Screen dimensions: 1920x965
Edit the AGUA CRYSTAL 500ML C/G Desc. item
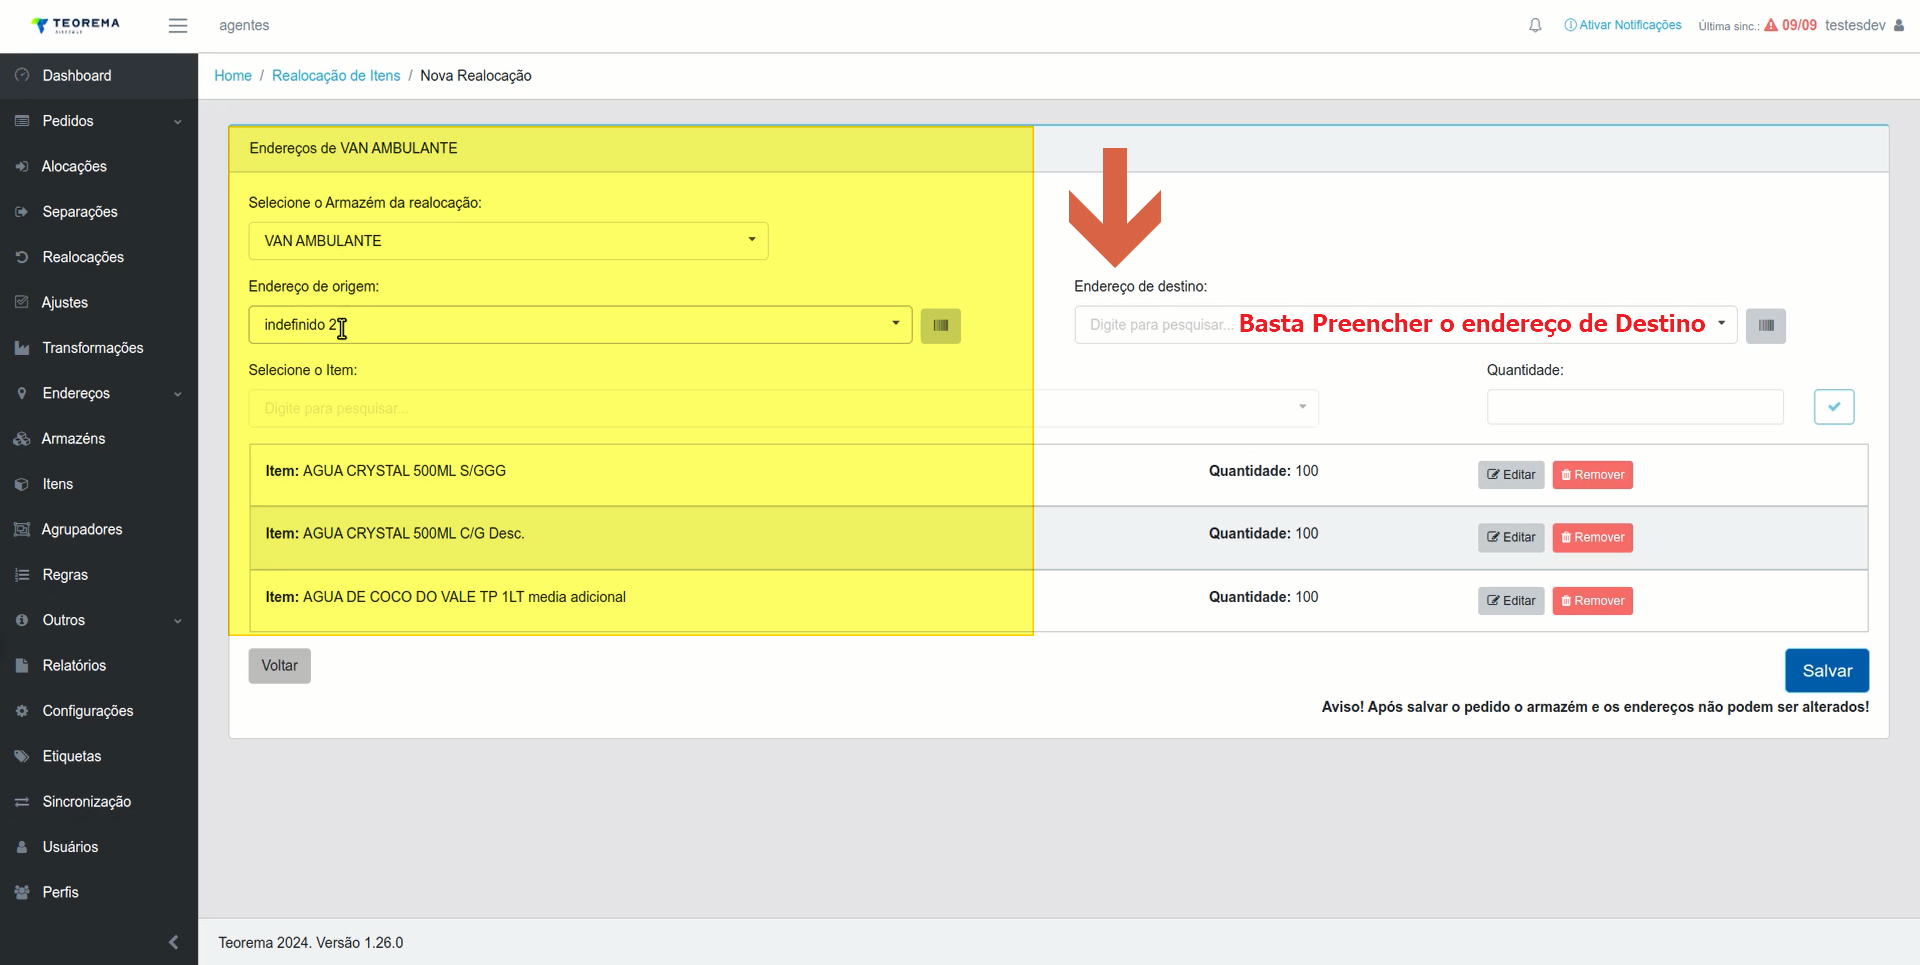click(1511, 538)
